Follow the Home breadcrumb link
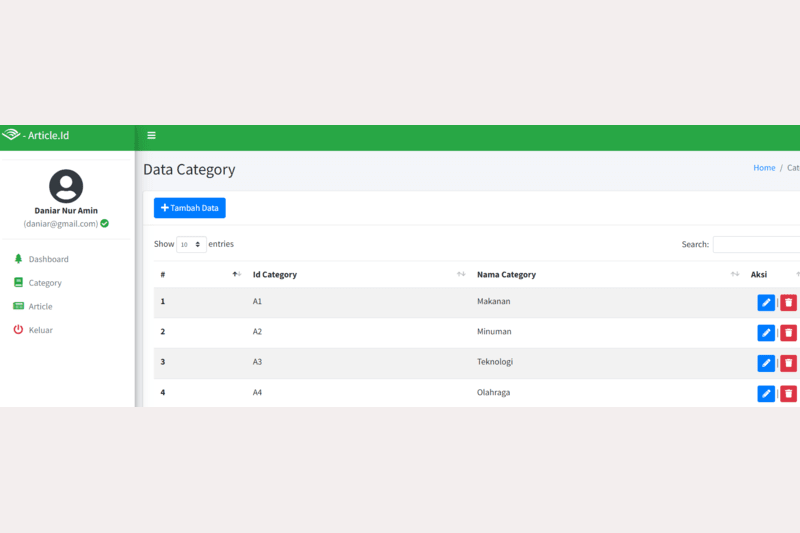800x533 pixels. tap(764, 168)
